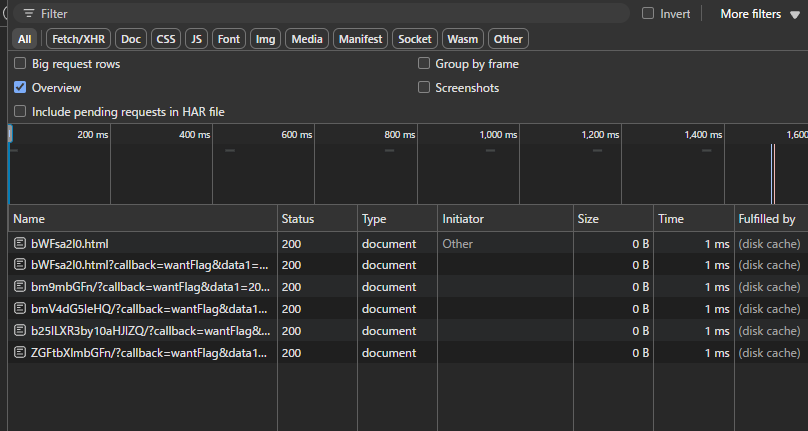Filter by Manifest requests
Screen dimensions: 808x431
[x=360, y=39]
